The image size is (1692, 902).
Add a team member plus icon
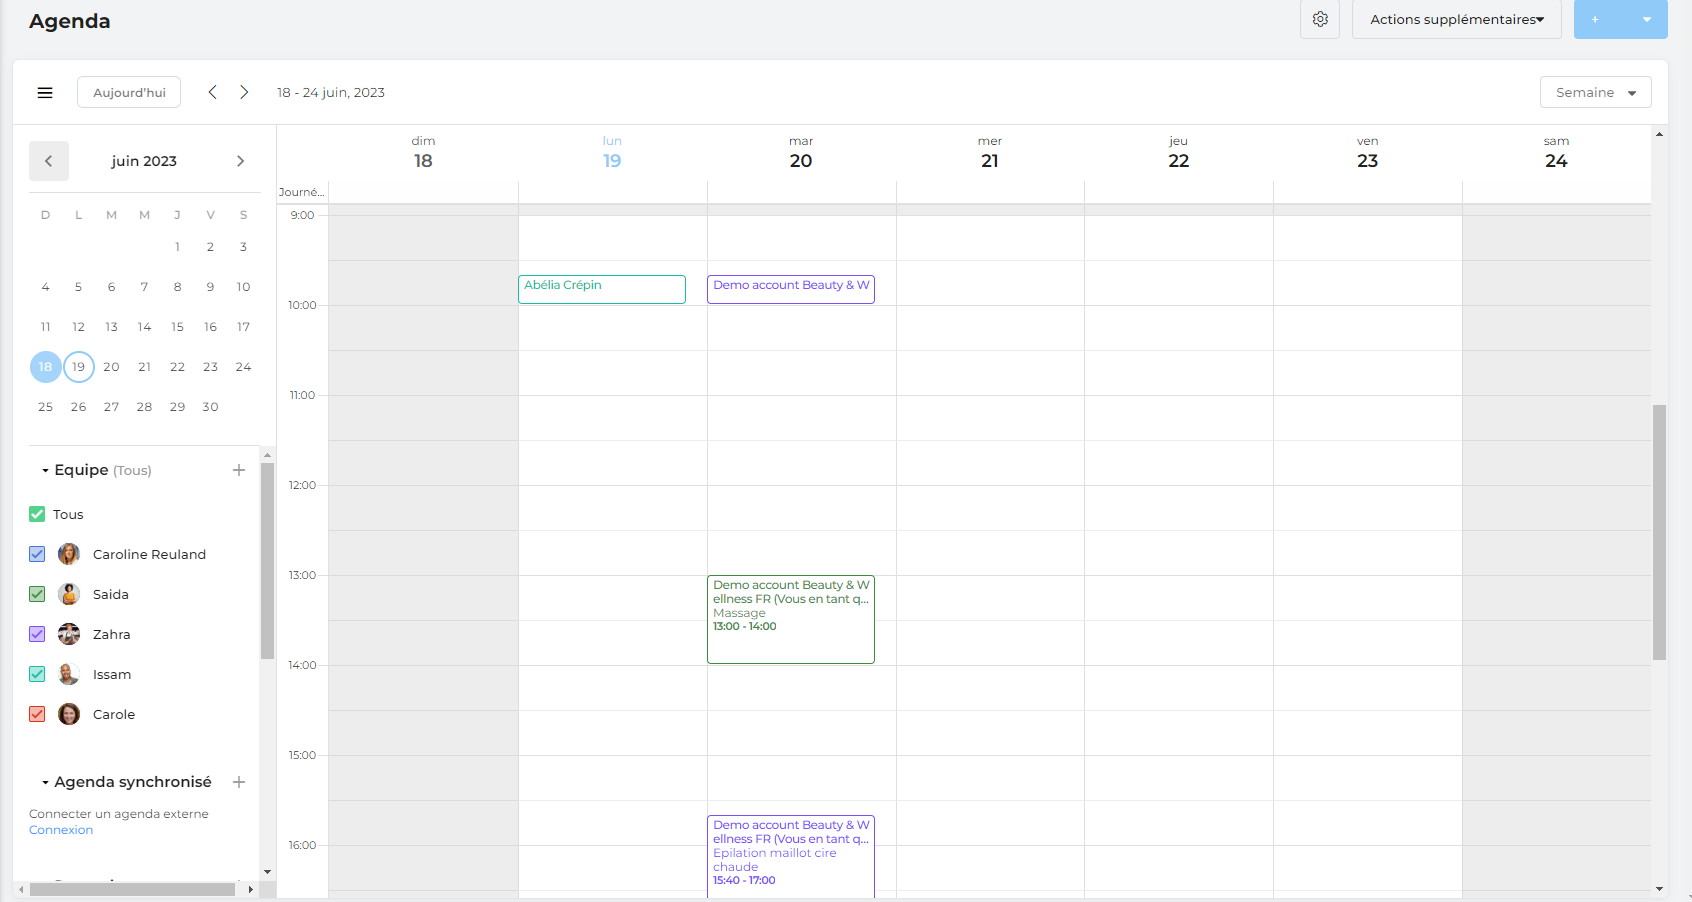(x=239, y=470)
